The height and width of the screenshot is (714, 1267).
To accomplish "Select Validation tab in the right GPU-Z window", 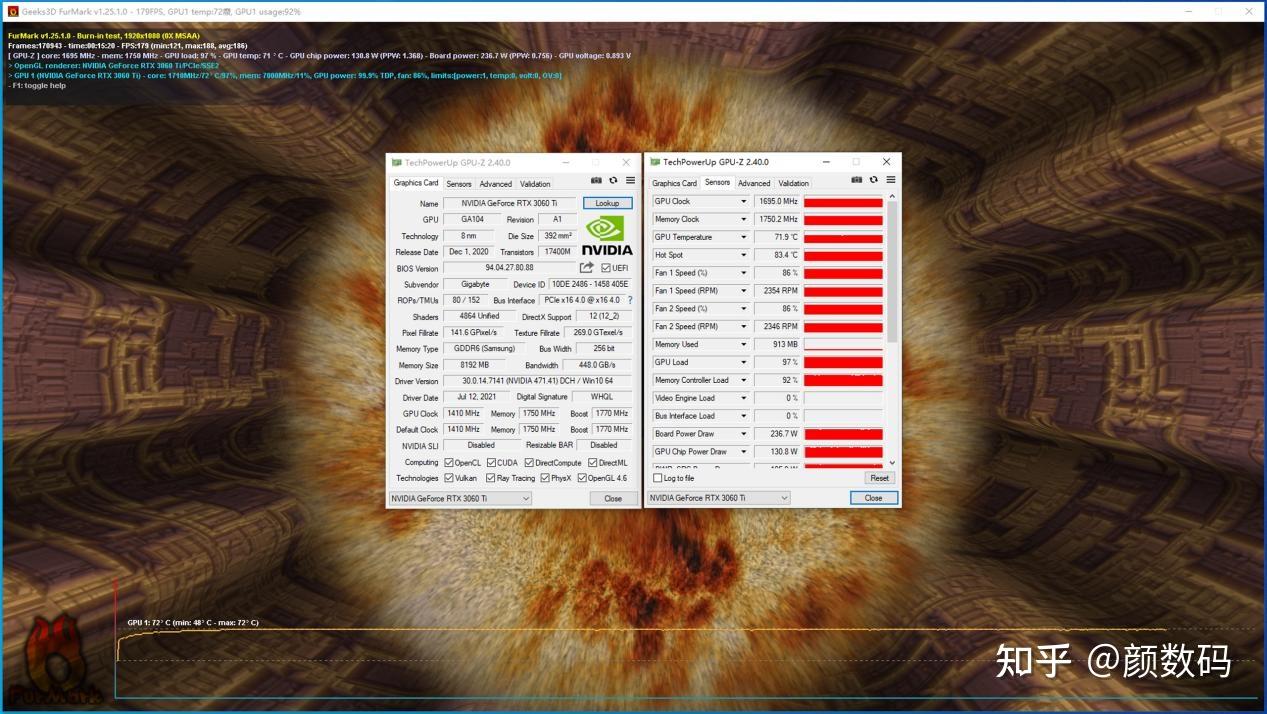I will 793,183.
